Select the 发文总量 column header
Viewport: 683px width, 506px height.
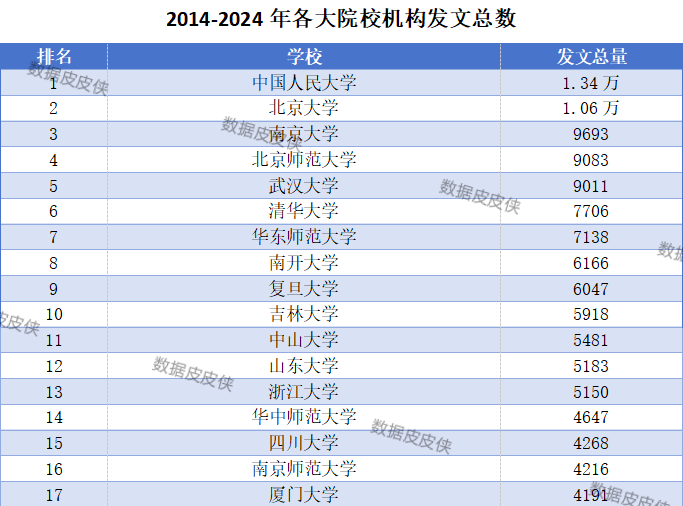tap(592, 57)
